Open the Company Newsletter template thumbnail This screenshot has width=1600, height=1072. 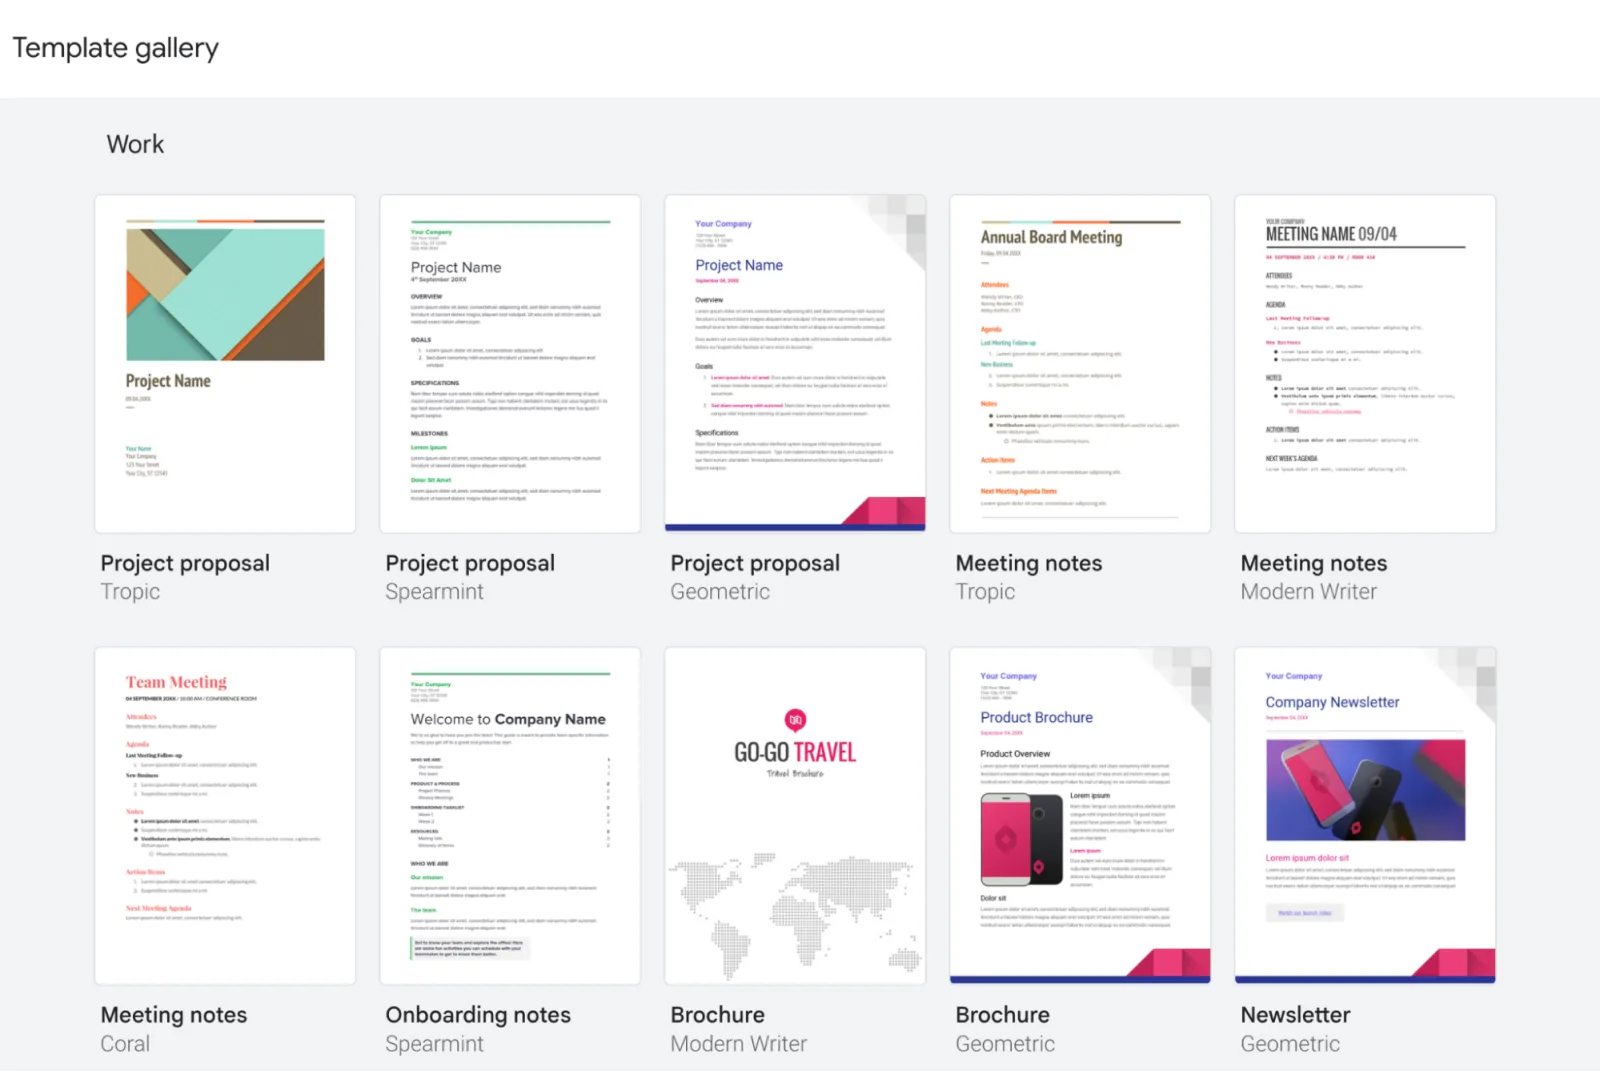[x=1365, y=815]
